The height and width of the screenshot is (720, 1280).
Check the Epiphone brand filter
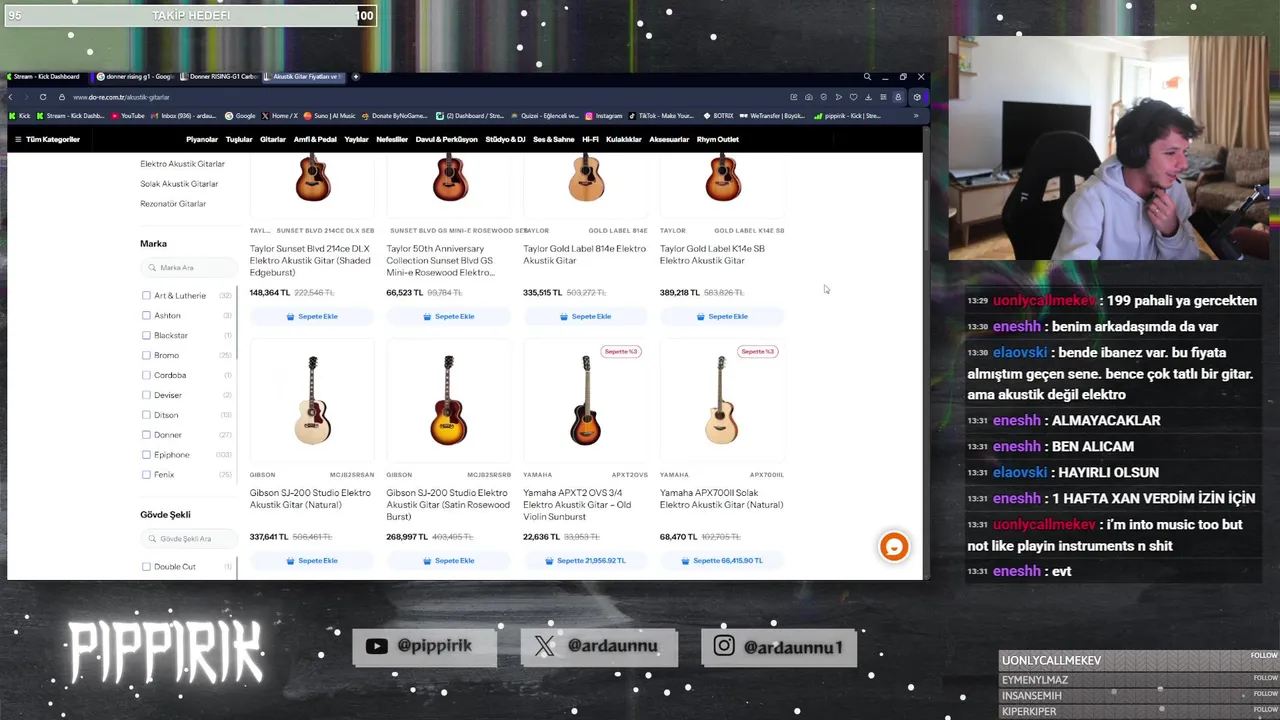[146, 455]
